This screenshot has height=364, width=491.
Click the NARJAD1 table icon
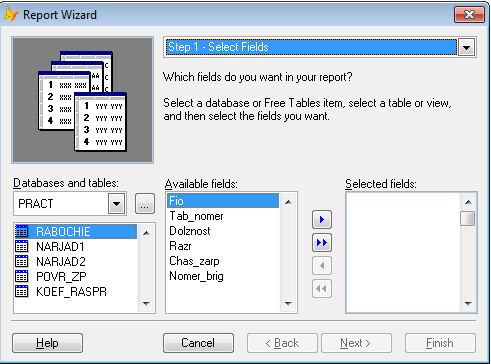click(x=22, y=246)
